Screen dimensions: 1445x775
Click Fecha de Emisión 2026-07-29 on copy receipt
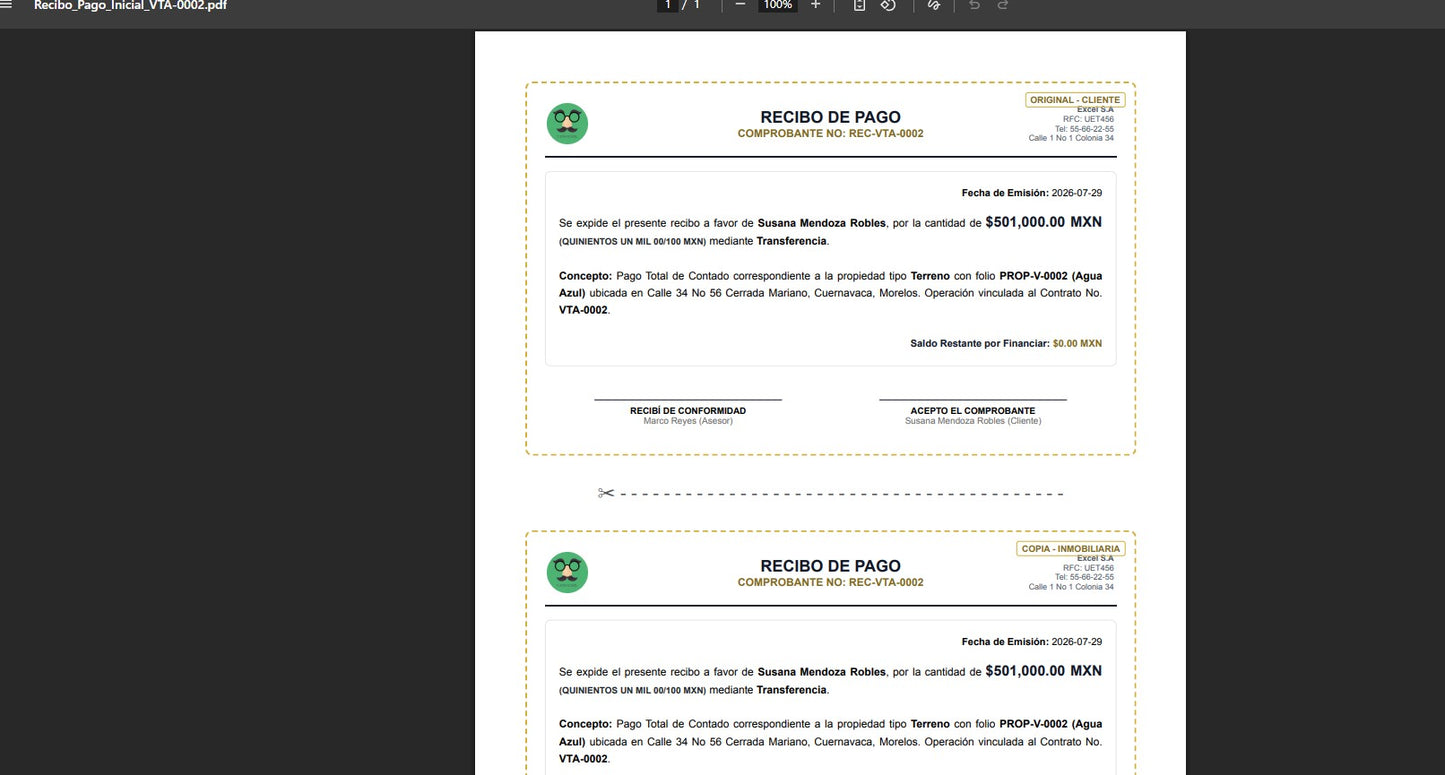pyautogui.click(x=1032, y=642)
